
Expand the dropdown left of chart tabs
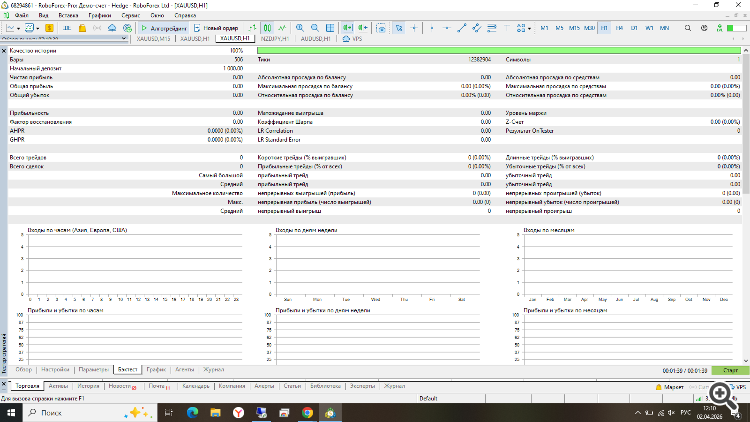point(124,38)
